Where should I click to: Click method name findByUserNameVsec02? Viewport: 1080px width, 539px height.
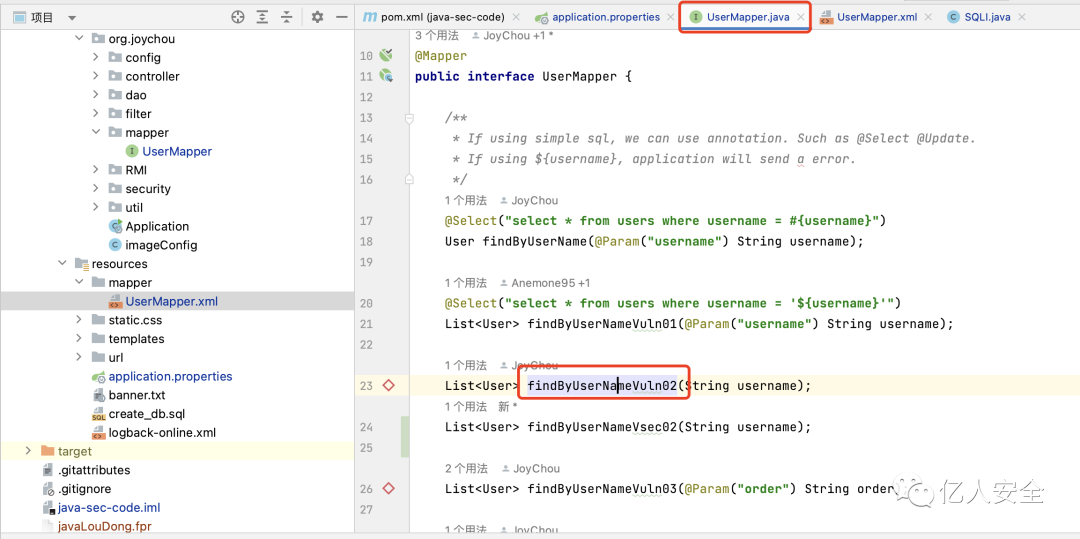click(x=603, y=427)
